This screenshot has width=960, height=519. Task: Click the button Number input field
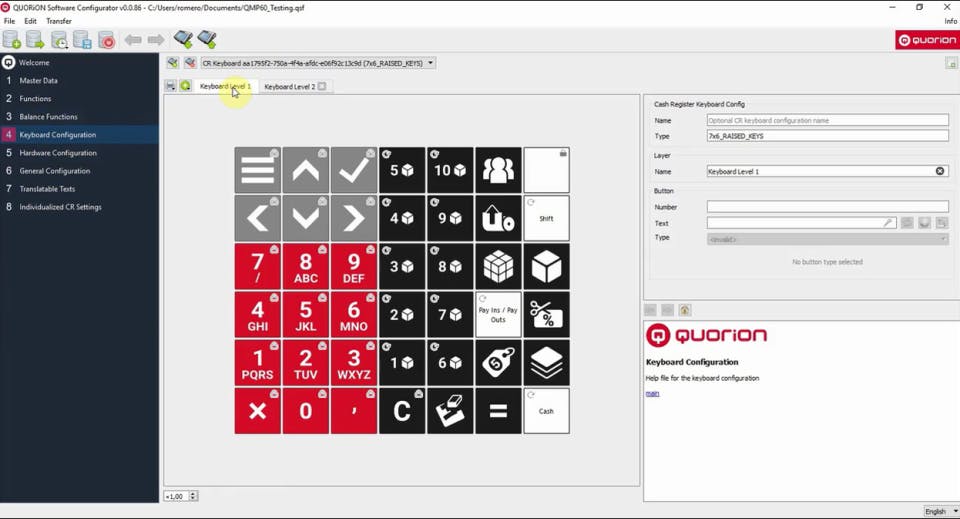click(827, 207)
